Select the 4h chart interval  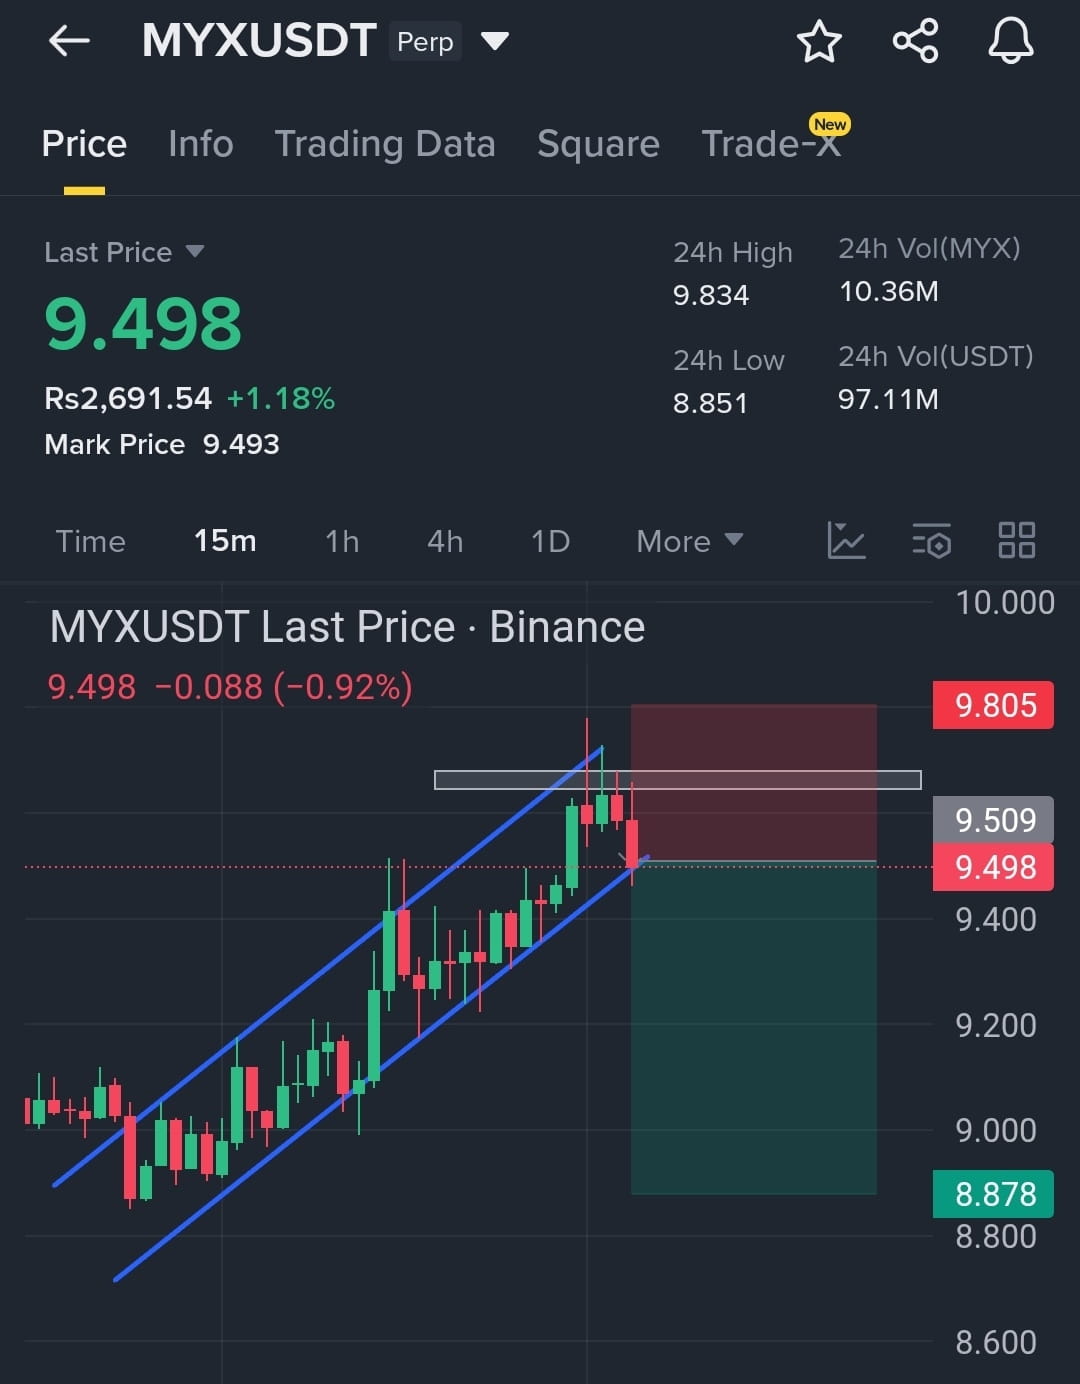(x=445, y=541)
